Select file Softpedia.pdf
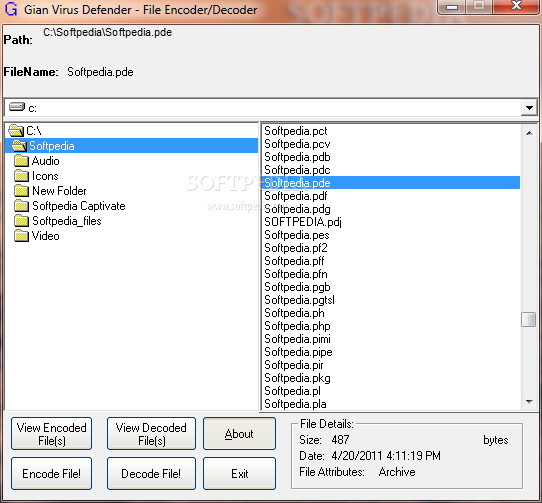542x503 pixels. [x=296, y=196]
